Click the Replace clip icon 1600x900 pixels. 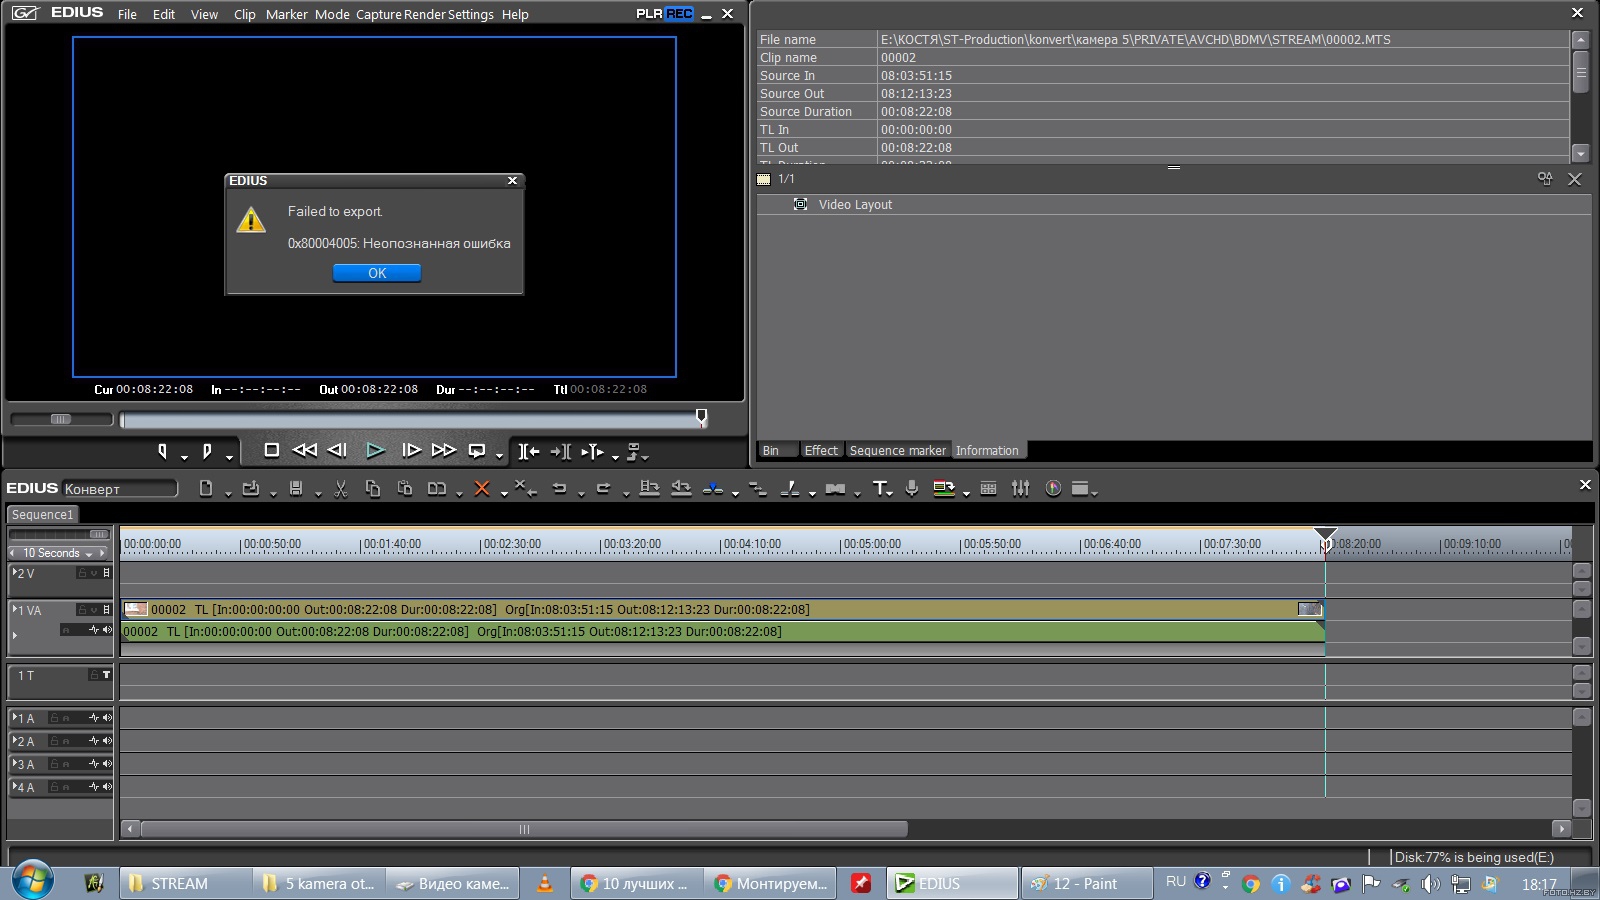click(x=437, y=488)
